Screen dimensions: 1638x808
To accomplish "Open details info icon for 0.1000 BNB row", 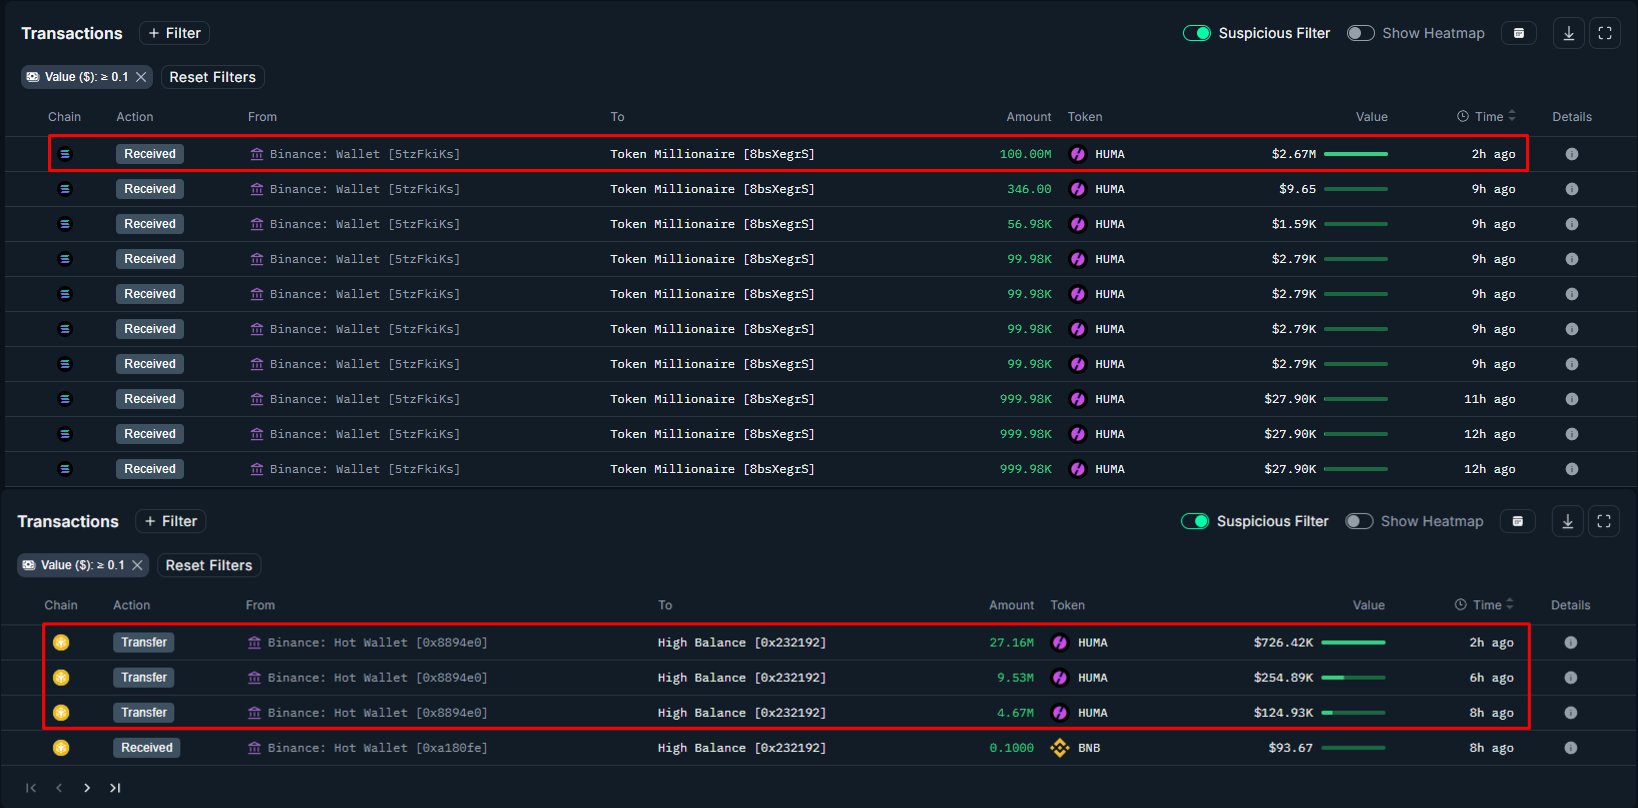I will [x=1571, y=748].
